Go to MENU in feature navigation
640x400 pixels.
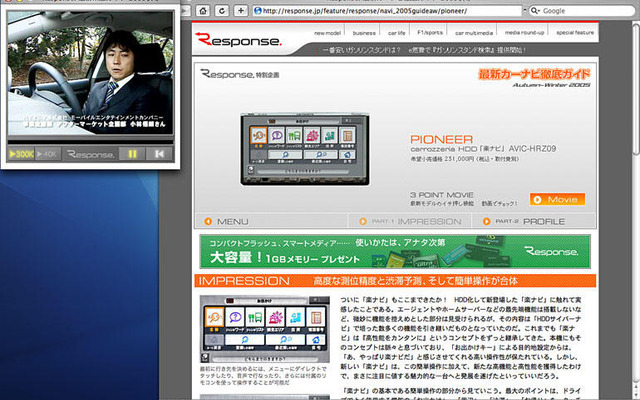tap(227, 221)
